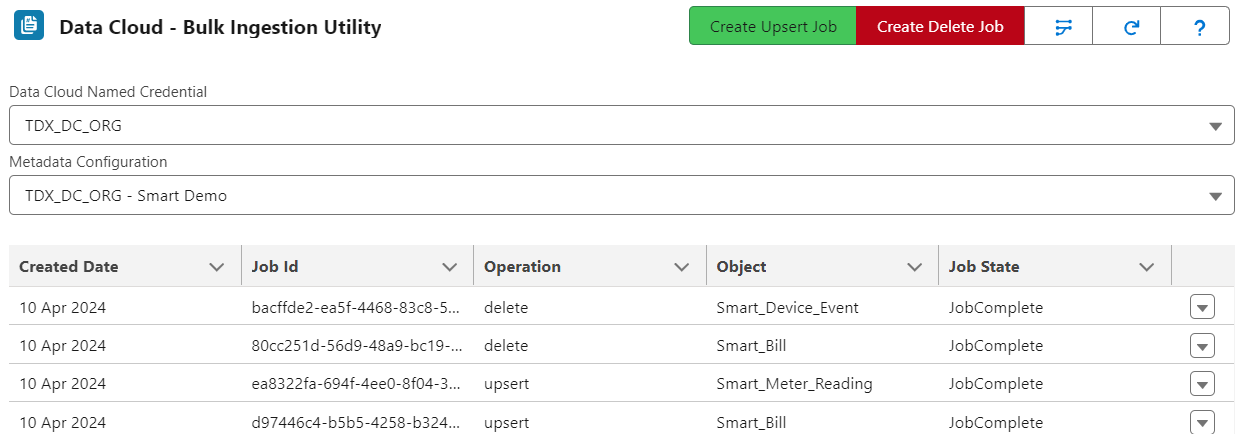1240x434 pixels.
Task: Open the Job Id column menu chevron
Action: 449,267
